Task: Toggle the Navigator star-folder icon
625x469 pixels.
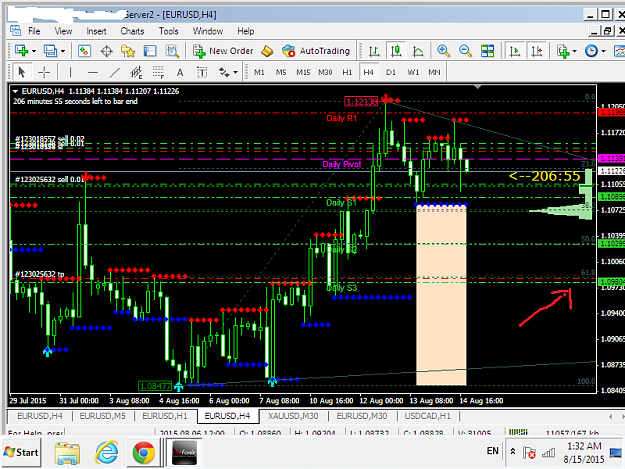Action: coord(128,51)
